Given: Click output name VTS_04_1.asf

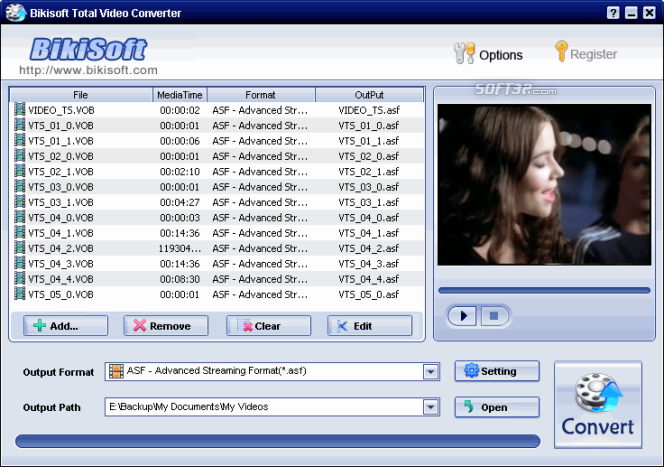Looking at the screenshot, I should click(x=369, y=233).
